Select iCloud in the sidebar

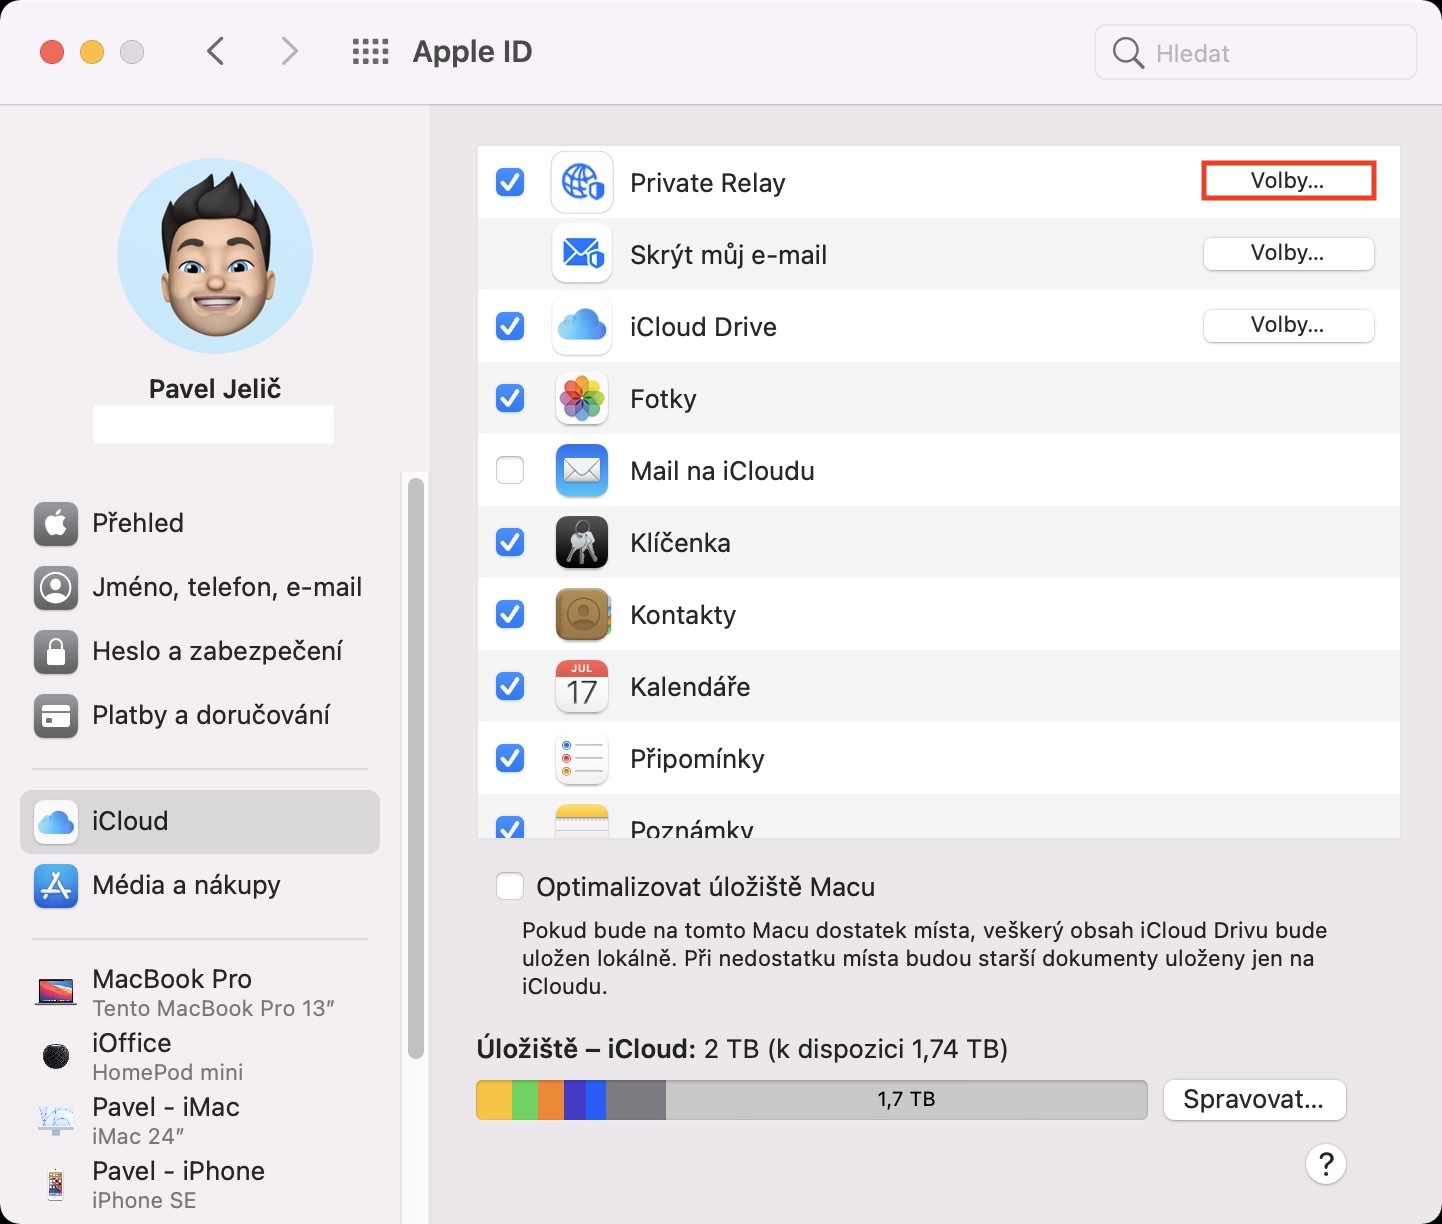200,822
